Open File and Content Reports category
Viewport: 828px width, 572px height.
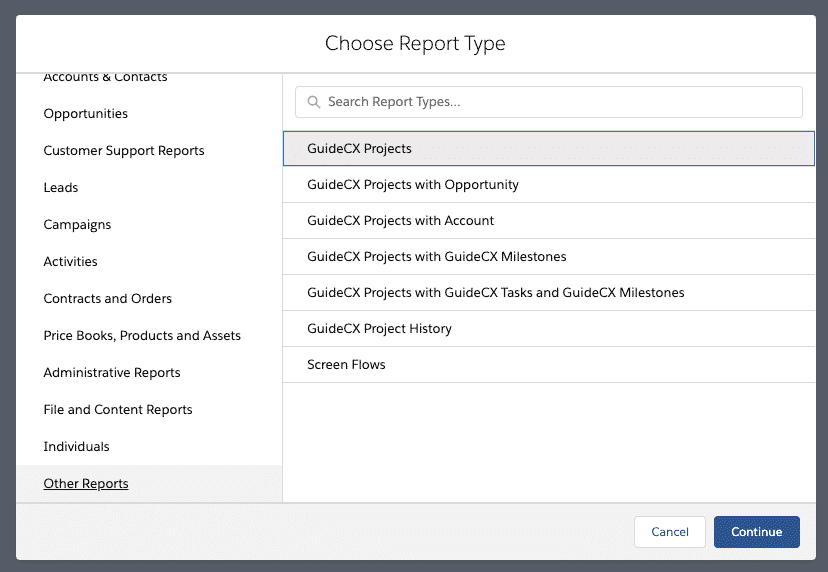click(118, 409)
